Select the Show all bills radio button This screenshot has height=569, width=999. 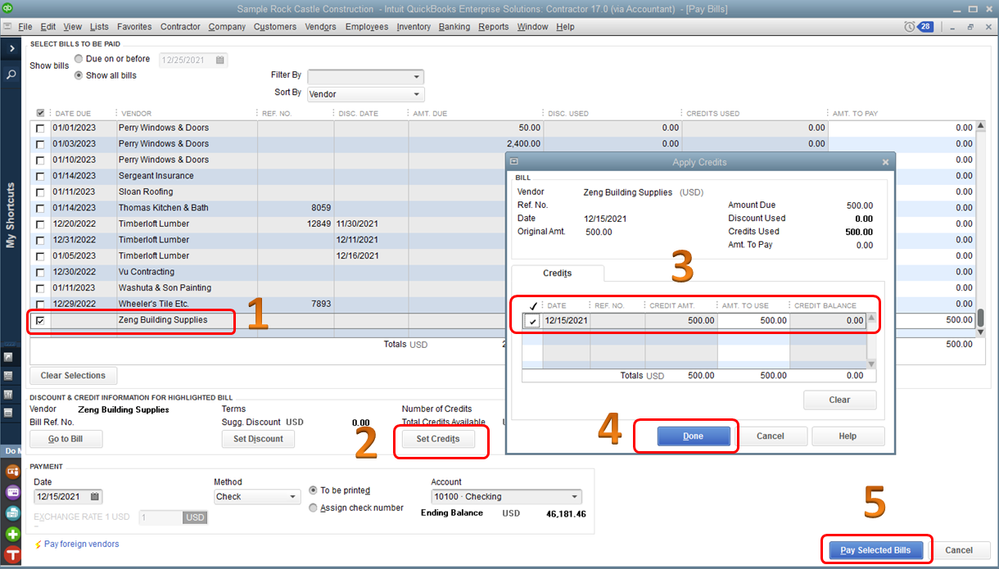(78, 75)
